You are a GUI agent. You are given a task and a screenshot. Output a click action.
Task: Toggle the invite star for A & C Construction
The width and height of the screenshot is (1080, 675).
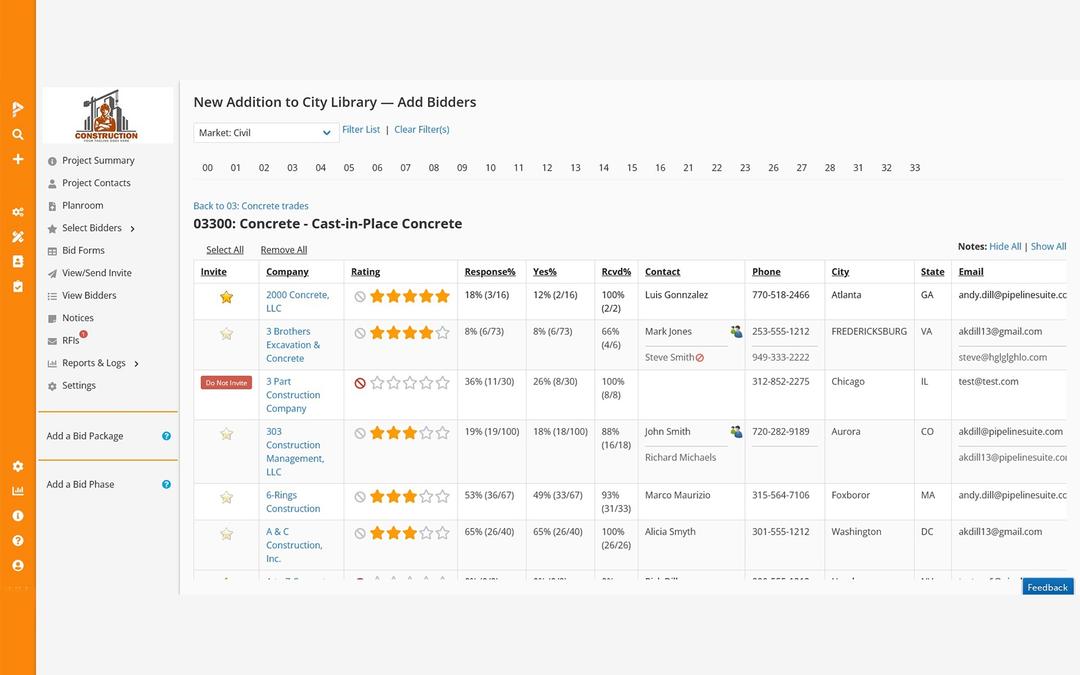(226, 534)
